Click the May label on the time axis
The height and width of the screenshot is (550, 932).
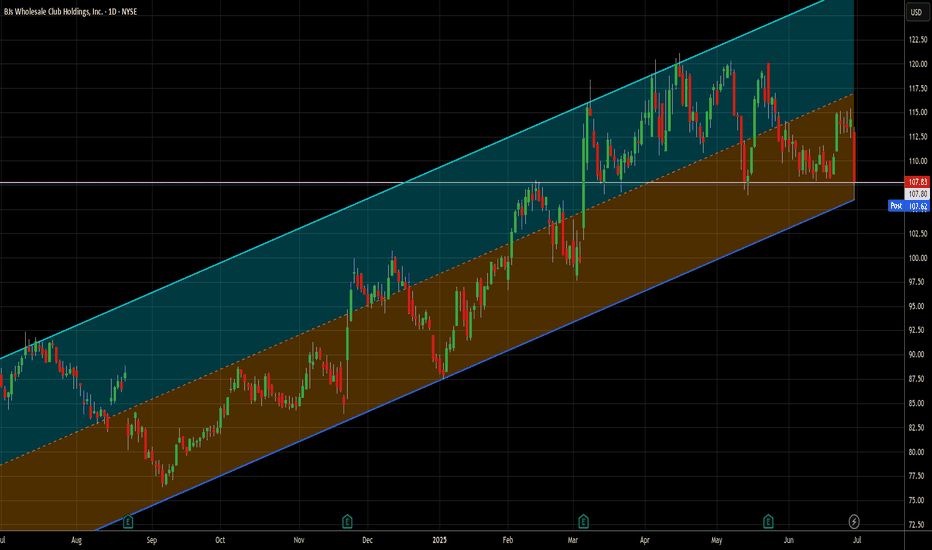[x=716, y=540]
